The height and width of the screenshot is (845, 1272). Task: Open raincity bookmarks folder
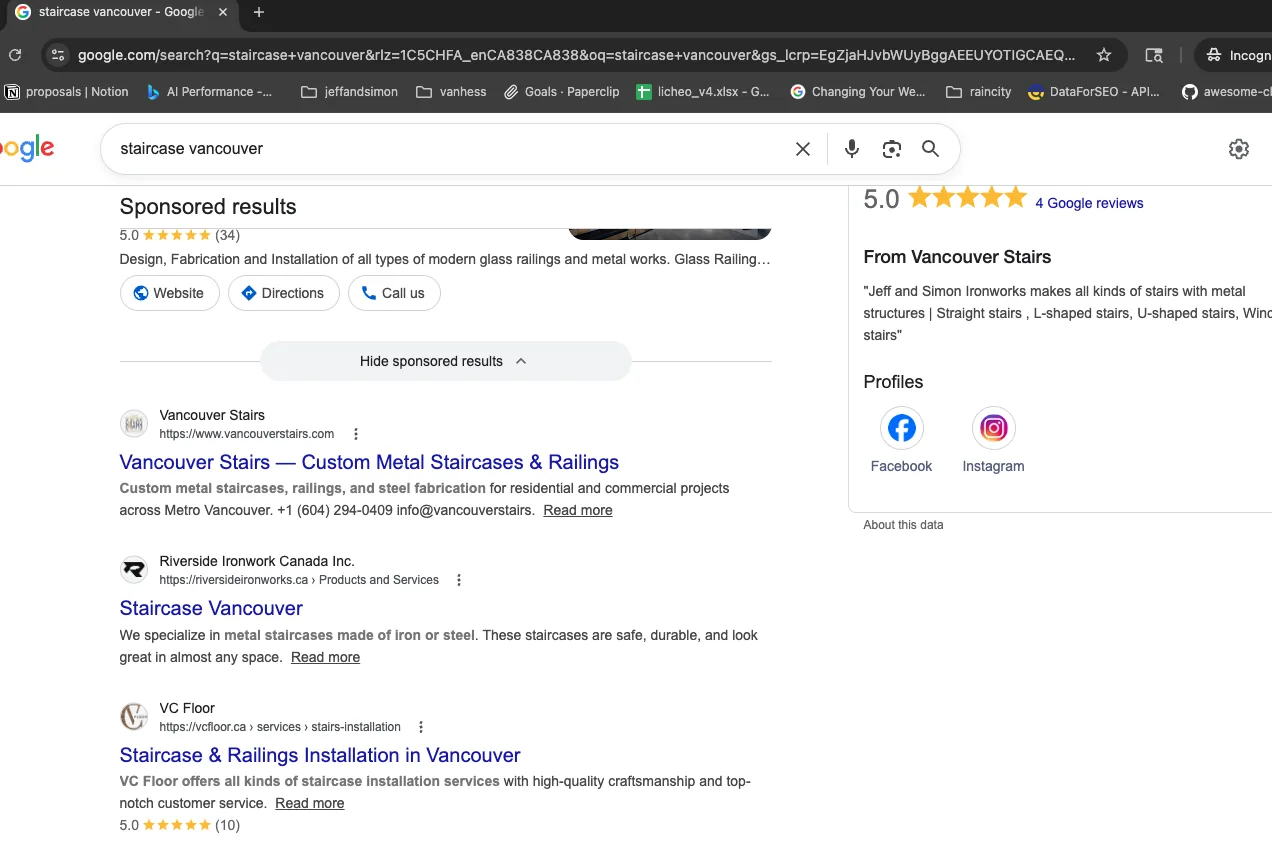979,91
